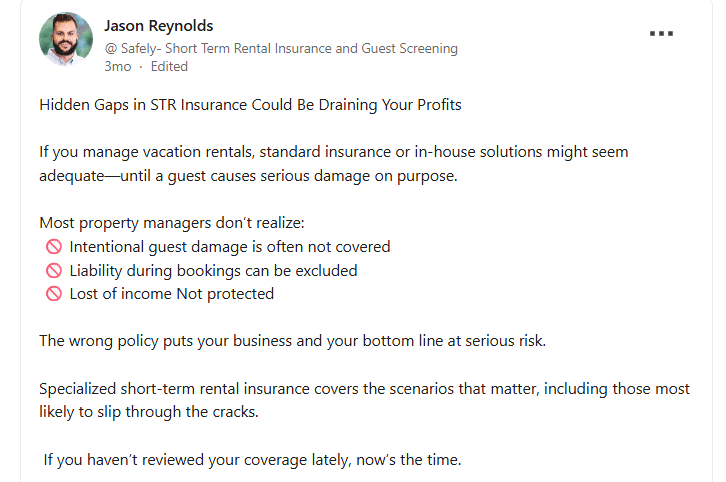The image size is (726, 482).
Task: Click Jason Reynolds' profile photo
Action: tap(66, 41)
